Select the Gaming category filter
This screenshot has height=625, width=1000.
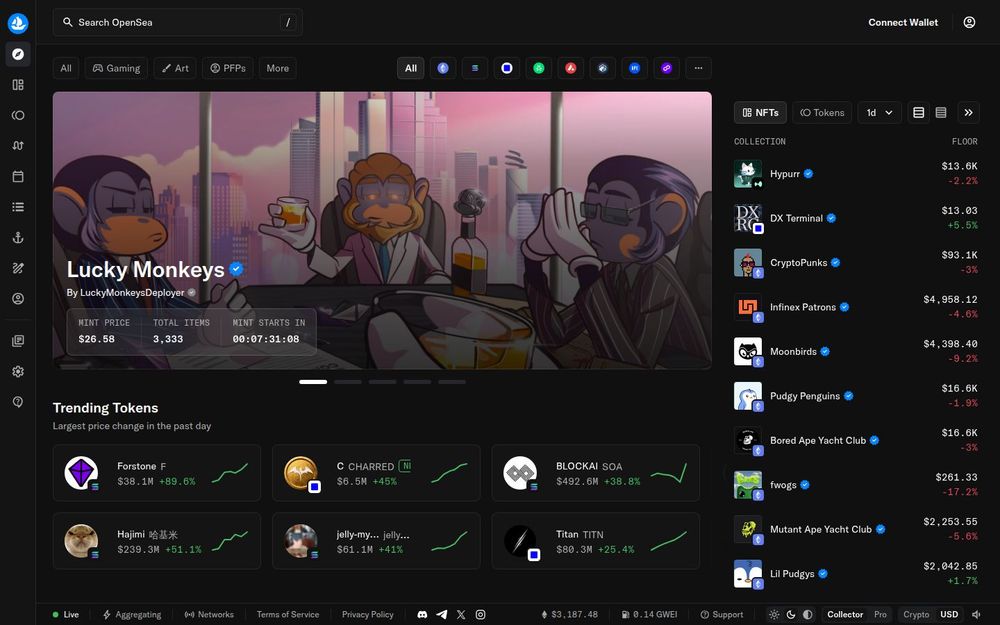[x=117, y=68]
